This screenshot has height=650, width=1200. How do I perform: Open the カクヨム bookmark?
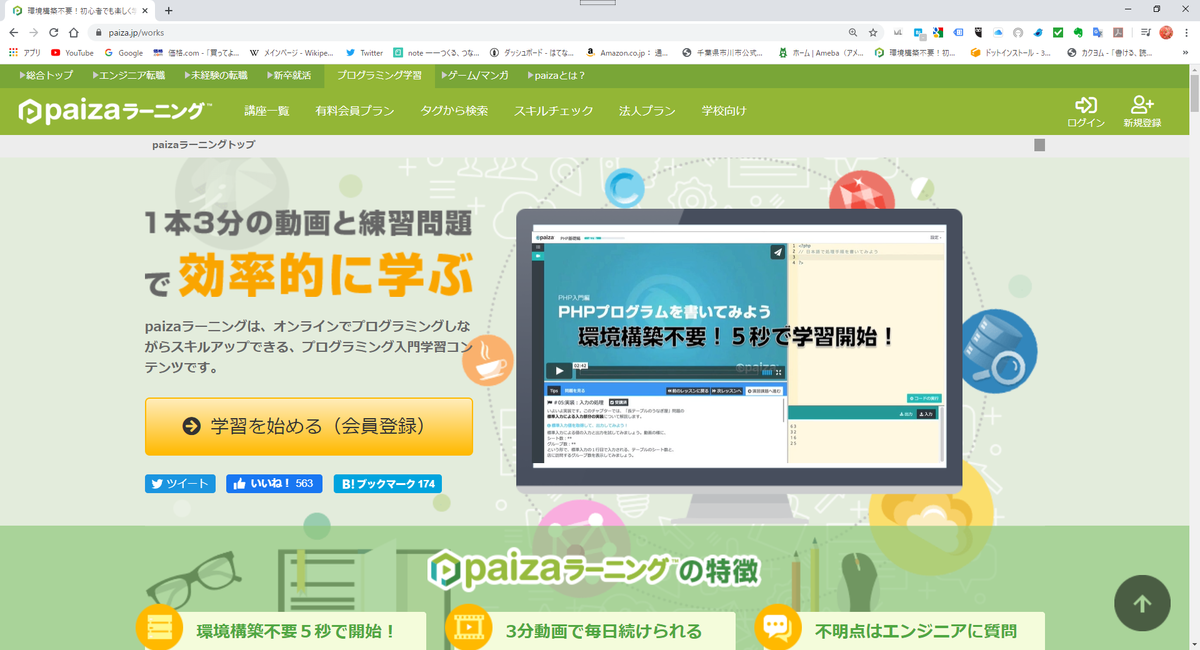(x=1108, y=52)
